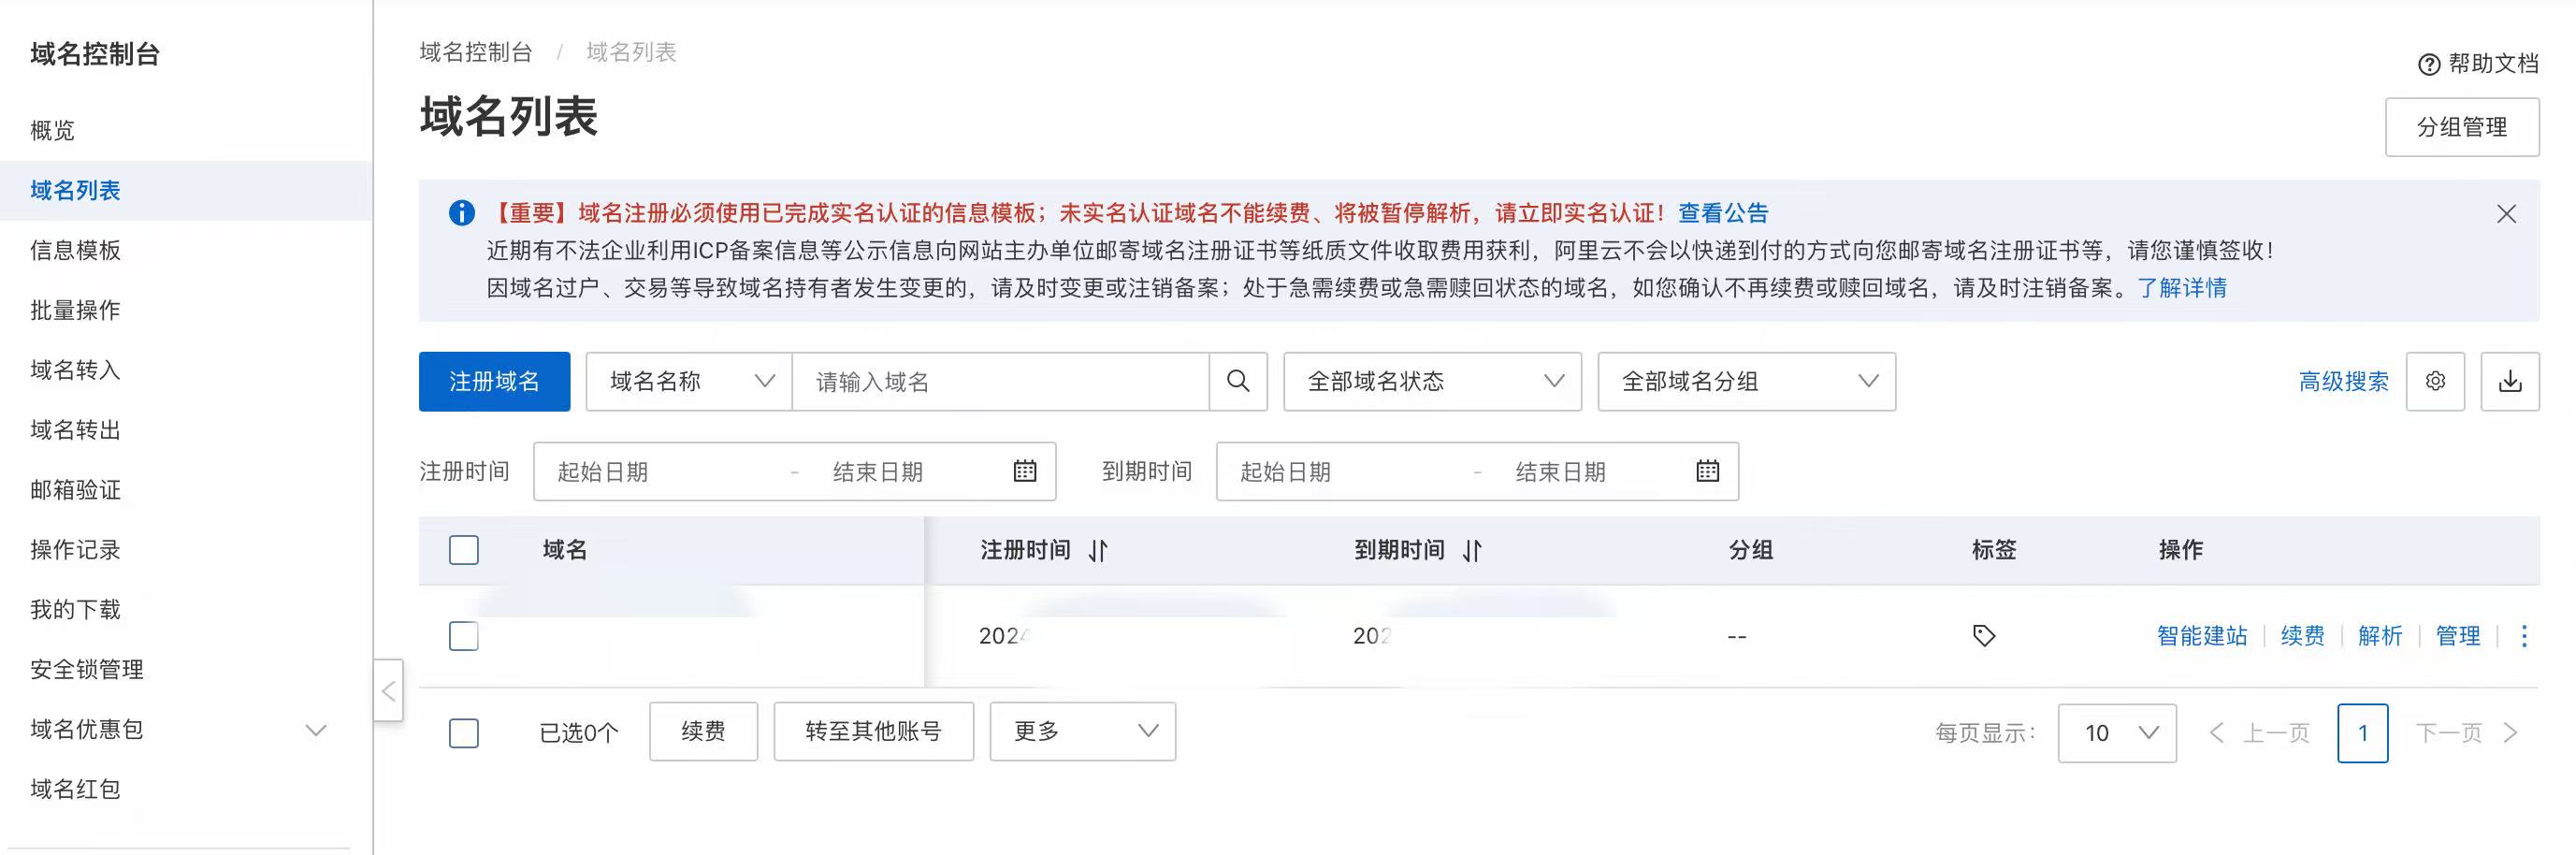Change page size dropdown showing 10

(x=2117, y=733)
